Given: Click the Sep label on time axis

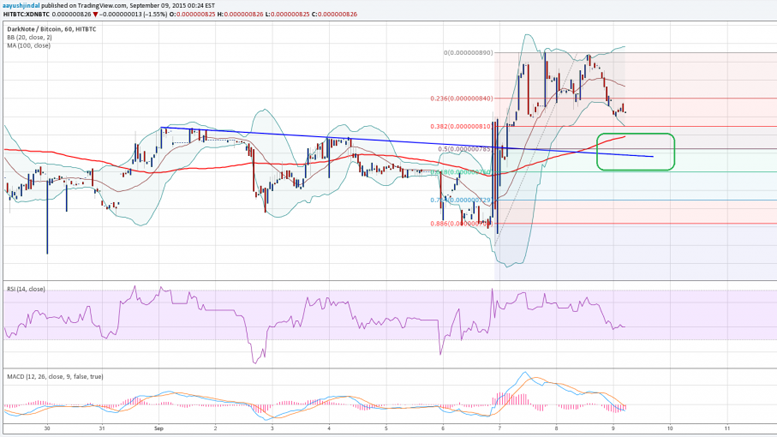Looking at the screenshot, I should pos(159,428).
